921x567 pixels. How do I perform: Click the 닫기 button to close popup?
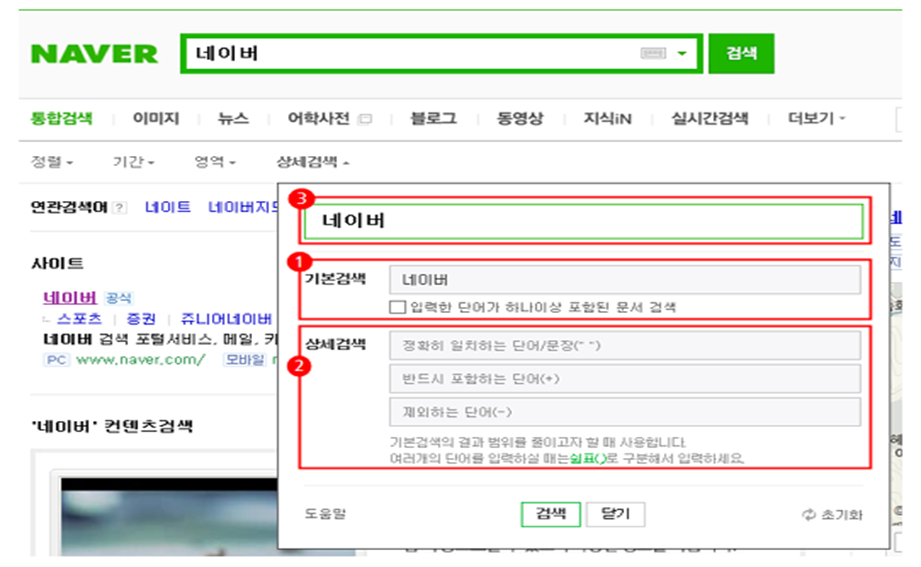coord(616,514)
